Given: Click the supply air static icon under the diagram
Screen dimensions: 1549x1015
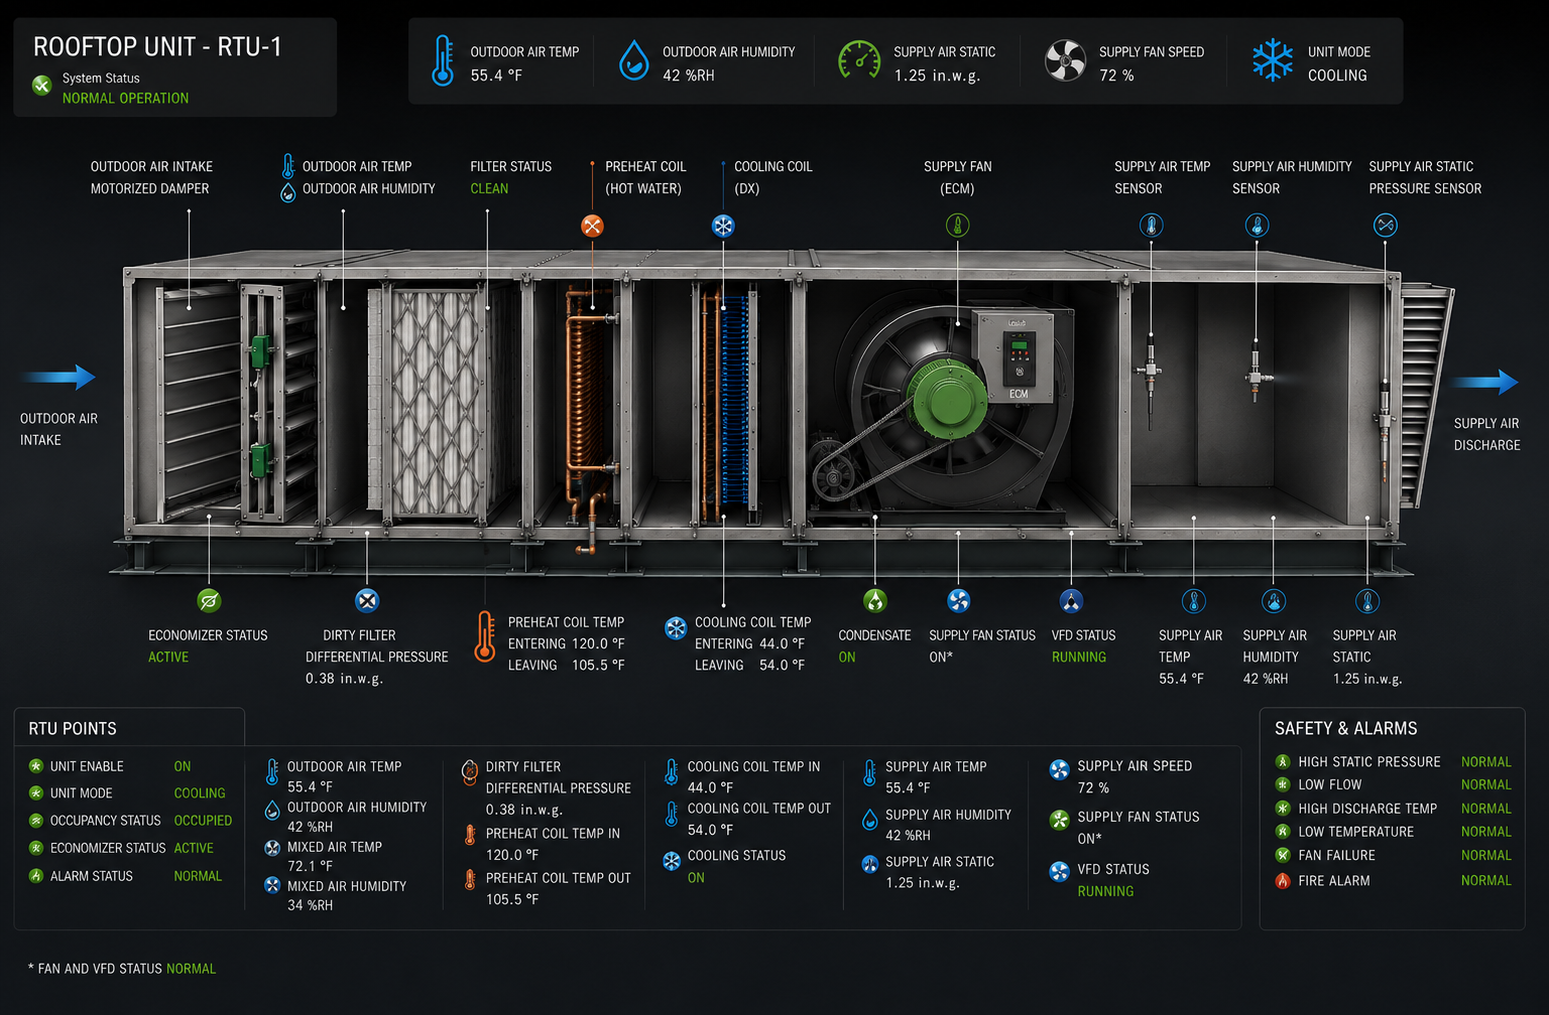Looking at the screenshot, I should (1367, 601).
